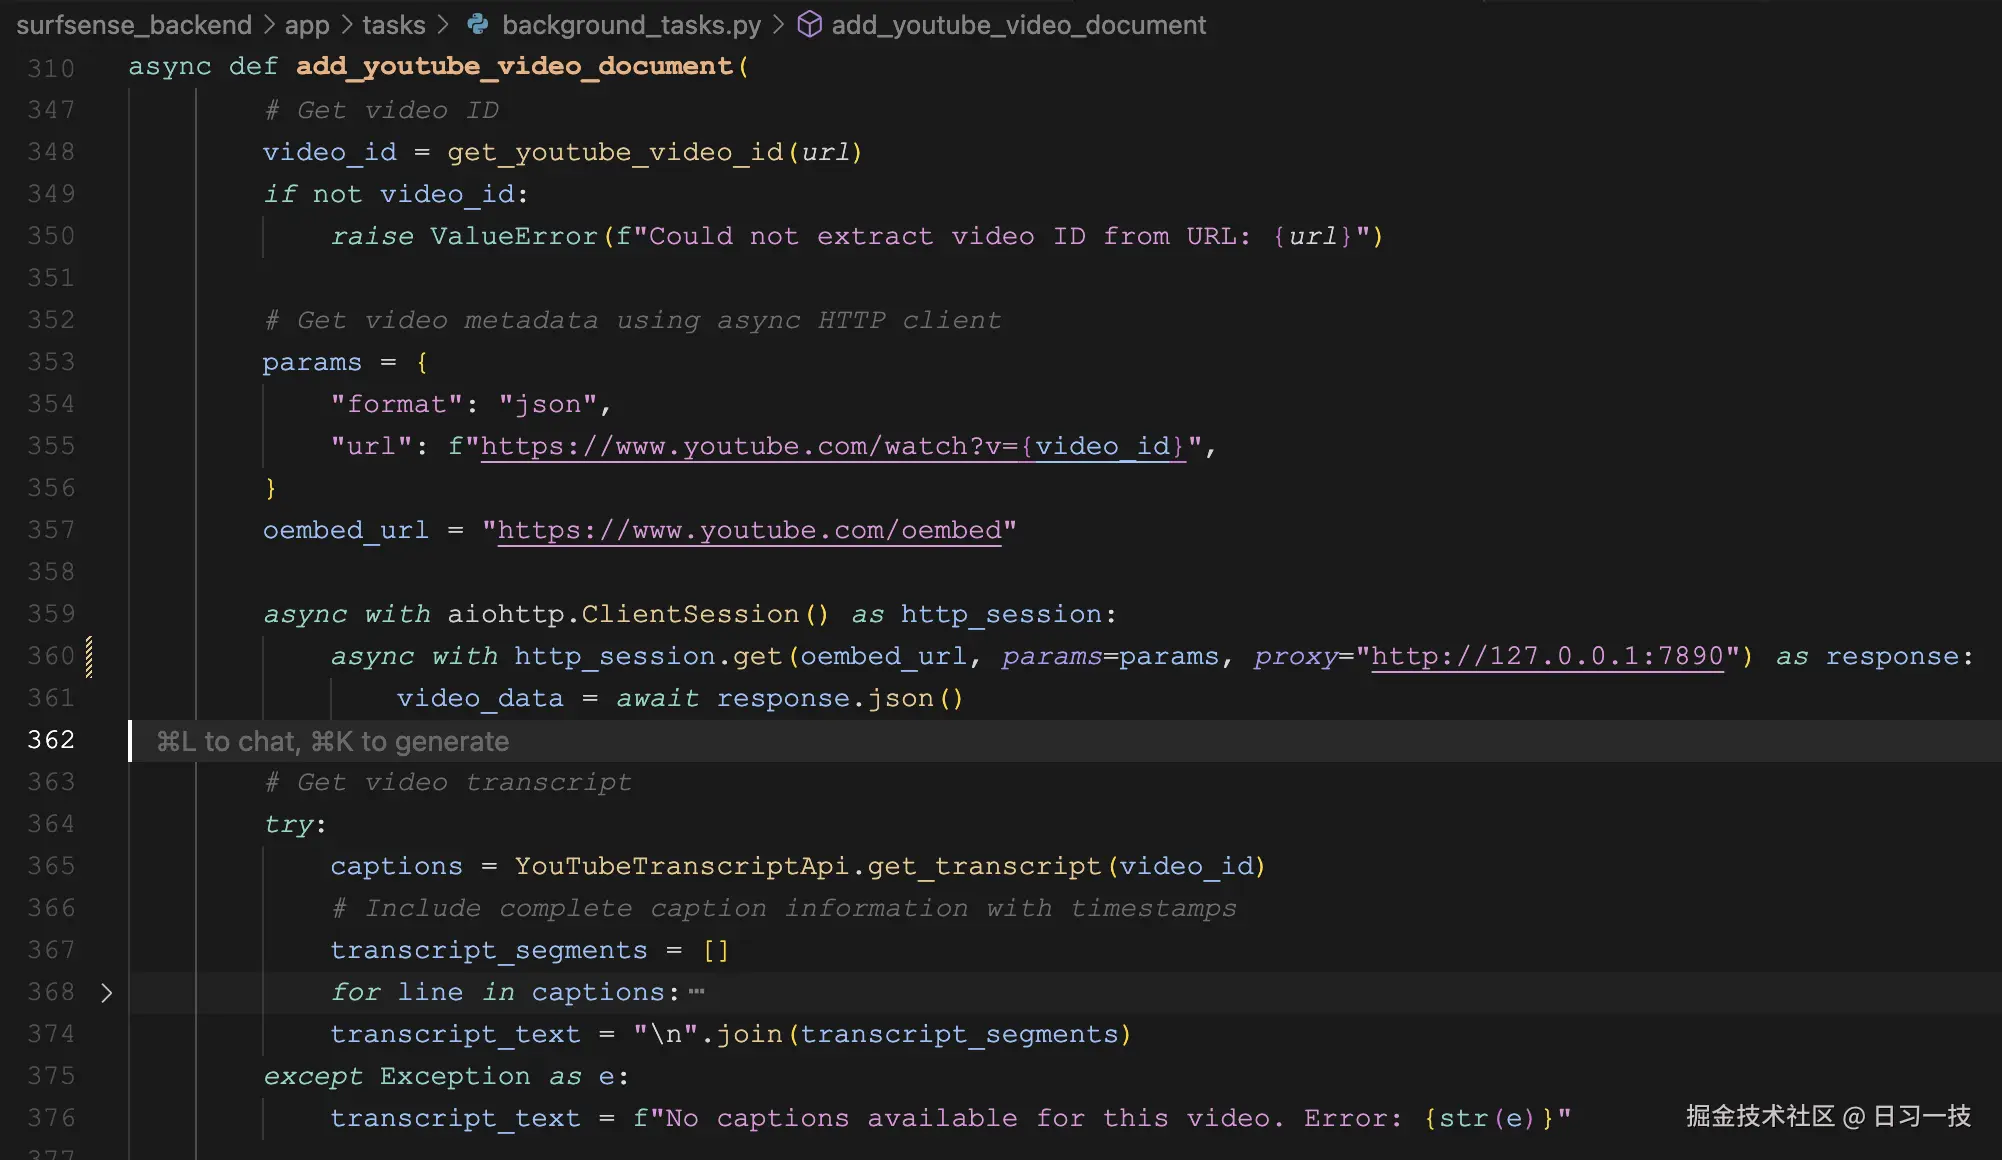Image resolution: width=2002 pixels, height=1160 pixels.
Task: Click the change marker beside line 360
Action: [x=90, y=656]
